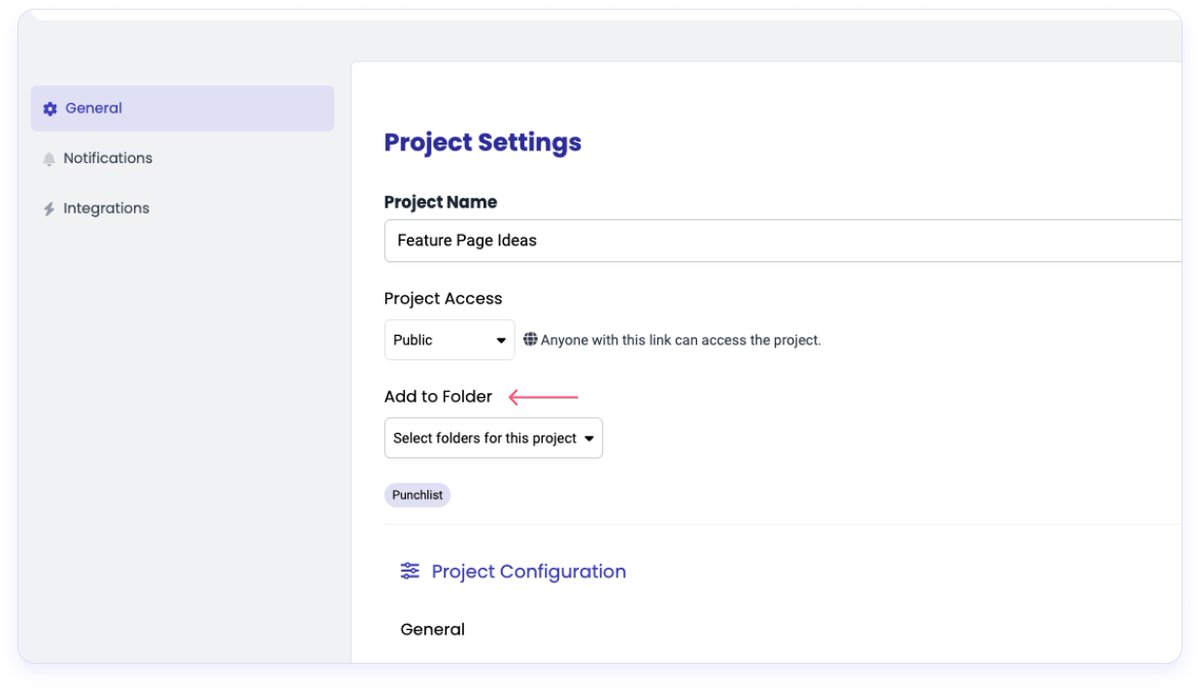Click the Add to Folder label
The image size is (1200, 690).
pyautogui.click(x=438, y=397)
